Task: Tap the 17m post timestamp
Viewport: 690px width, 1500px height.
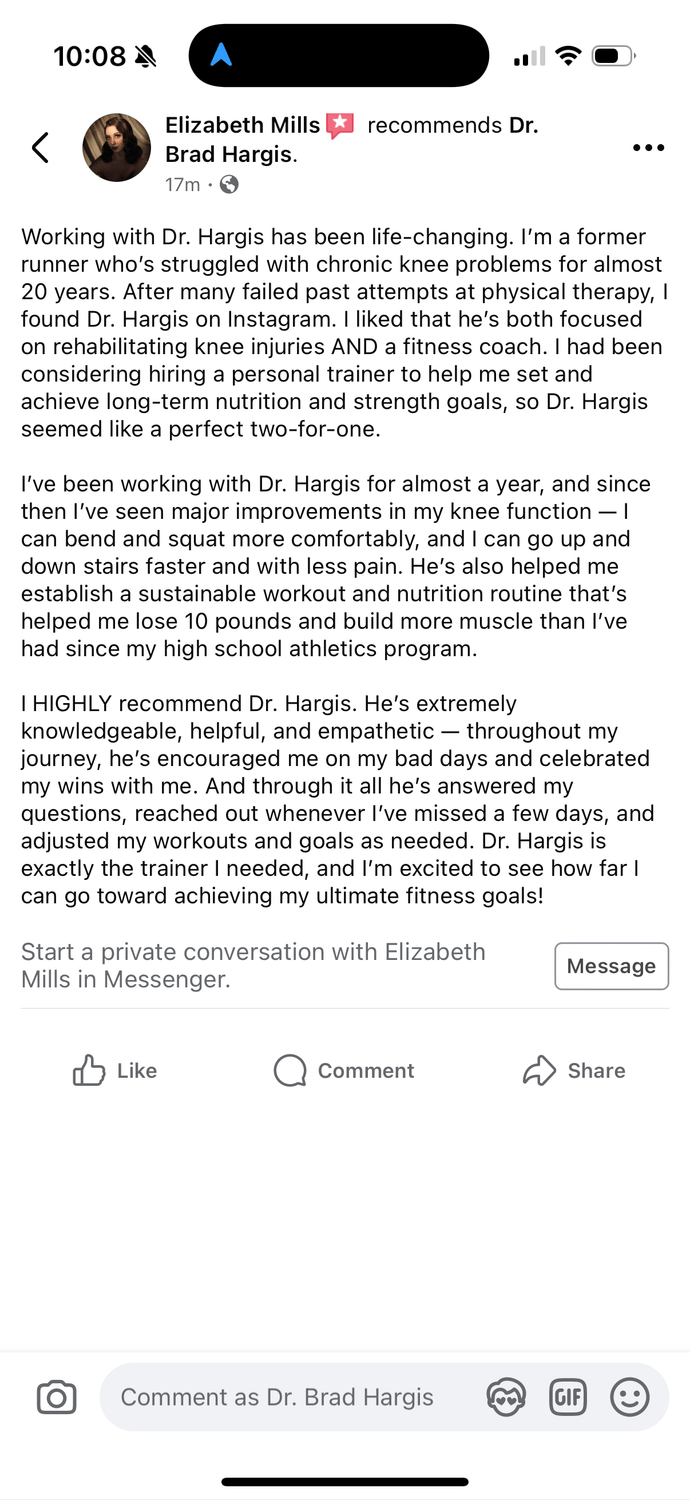Action: 182,184
